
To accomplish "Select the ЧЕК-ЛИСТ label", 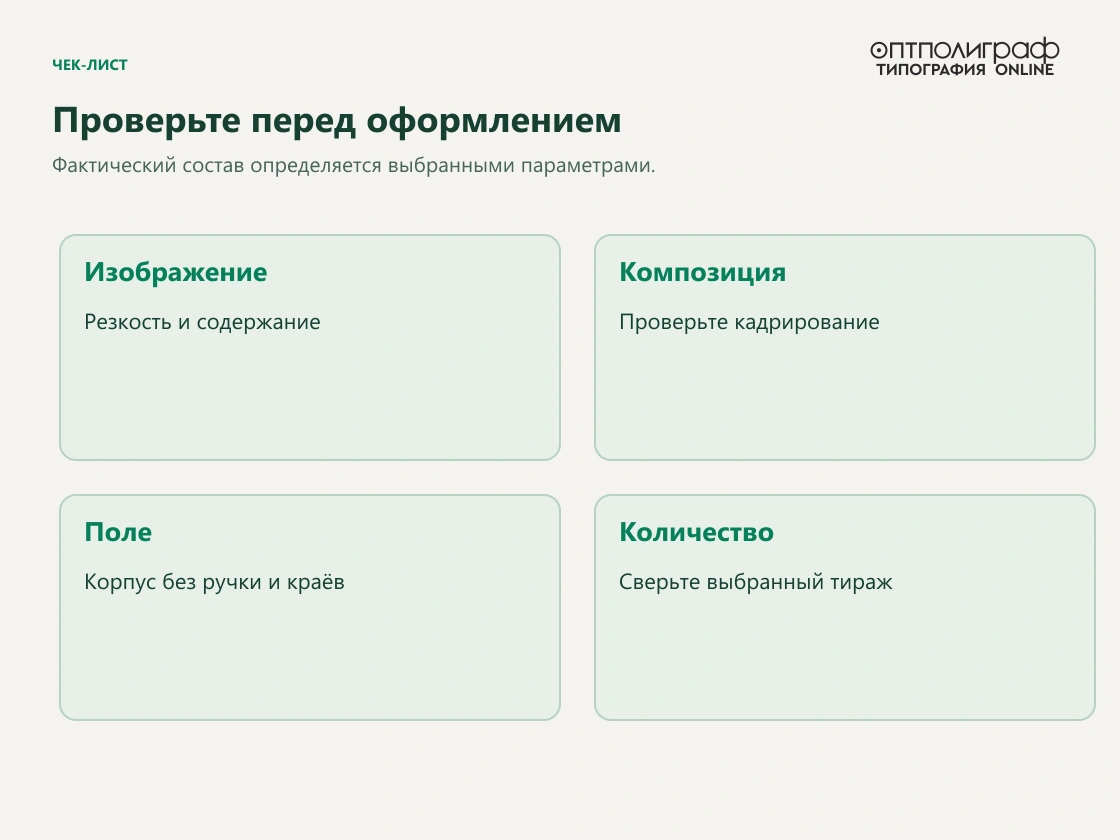I will 90,65.
